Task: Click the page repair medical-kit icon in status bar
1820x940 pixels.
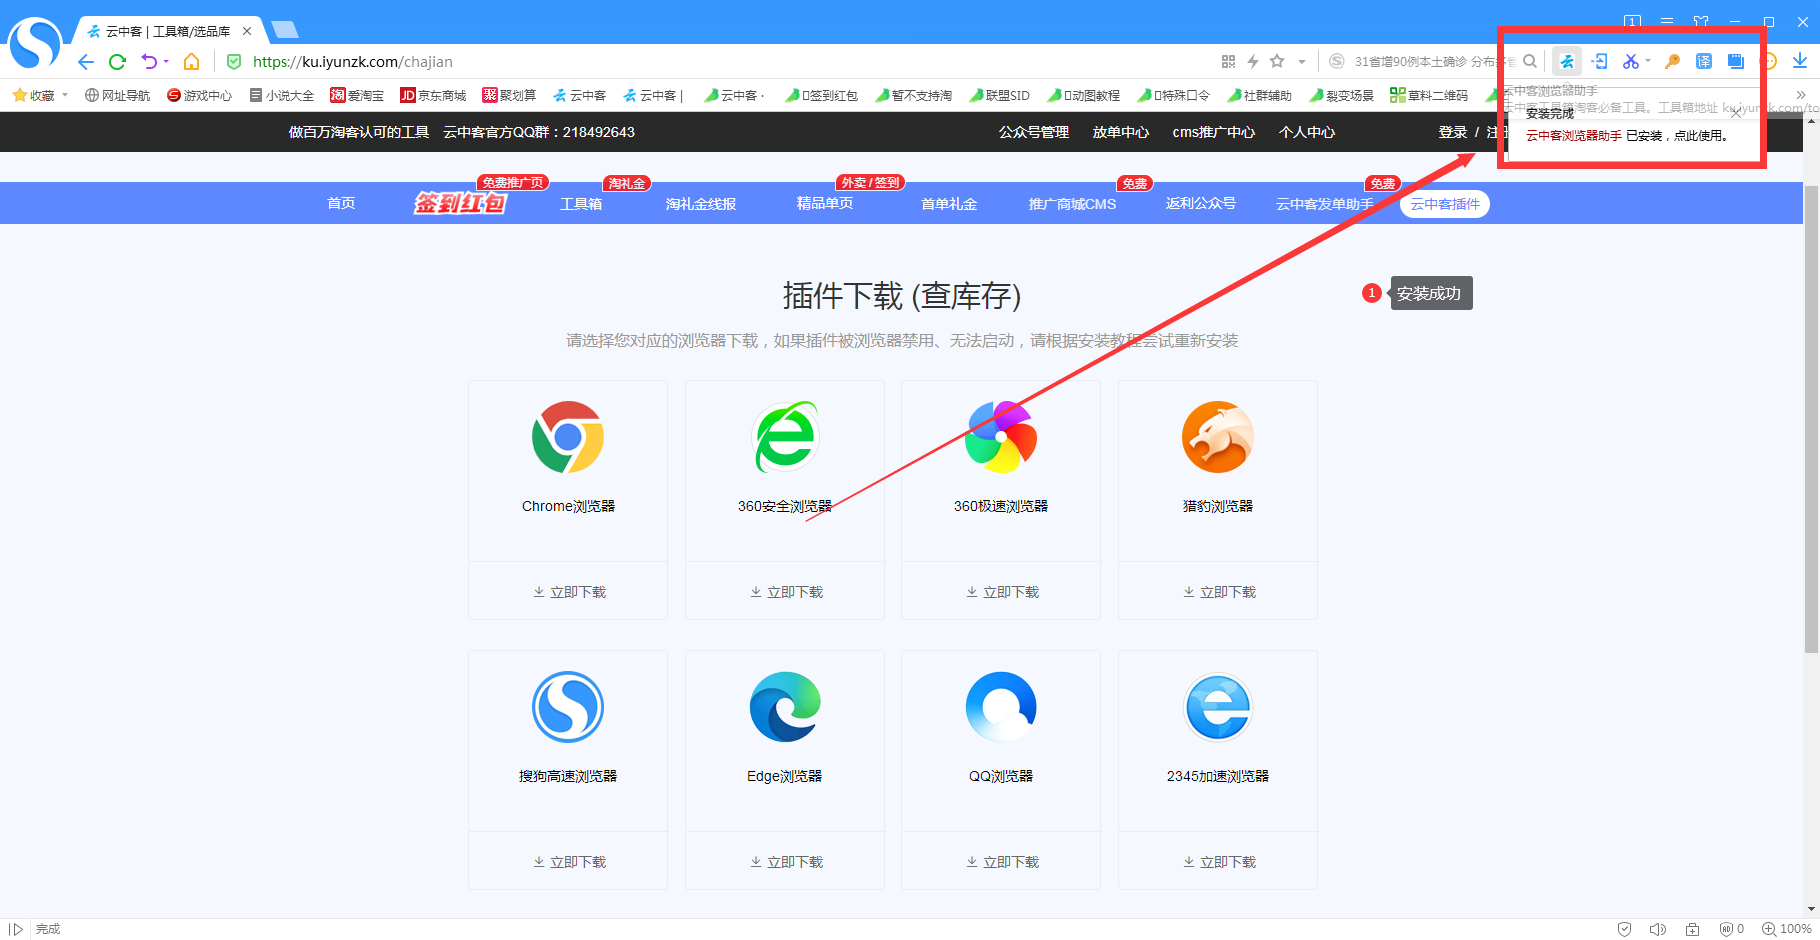Action: click(x=1692, y=928)
